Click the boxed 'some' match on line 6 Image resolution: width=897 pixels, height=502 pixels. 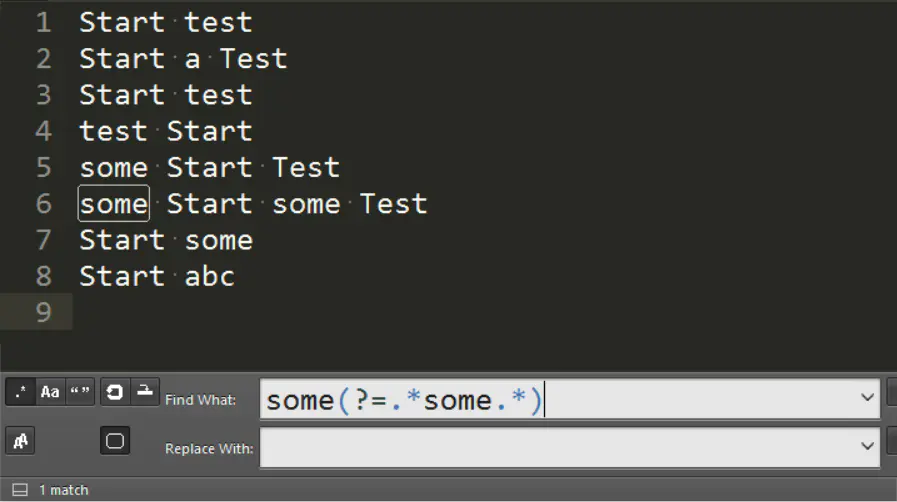click(x=114, y=204)
